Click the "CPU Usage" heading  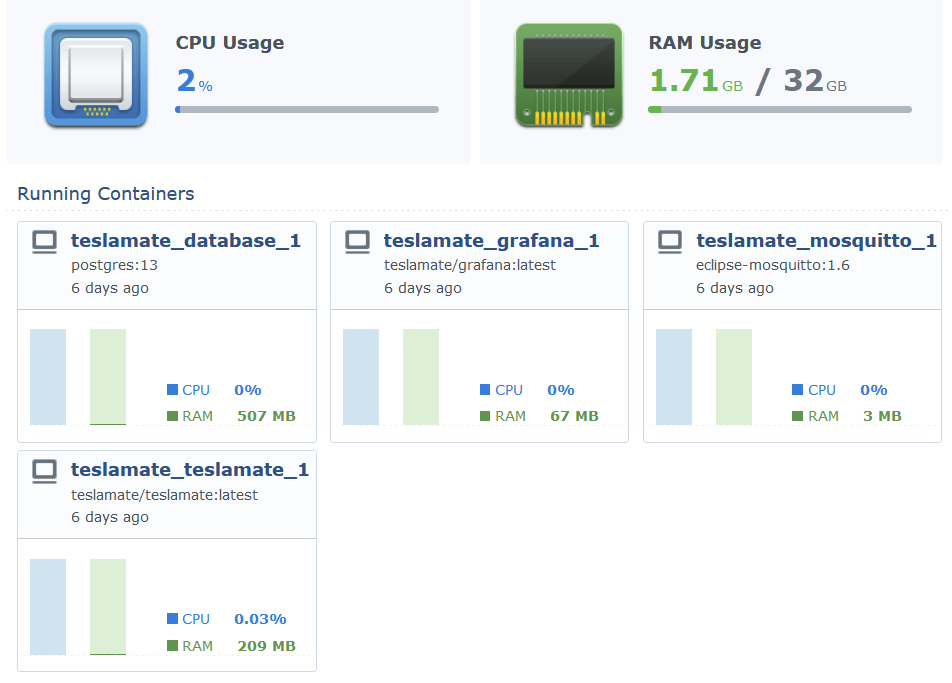(x=230, y=43)
